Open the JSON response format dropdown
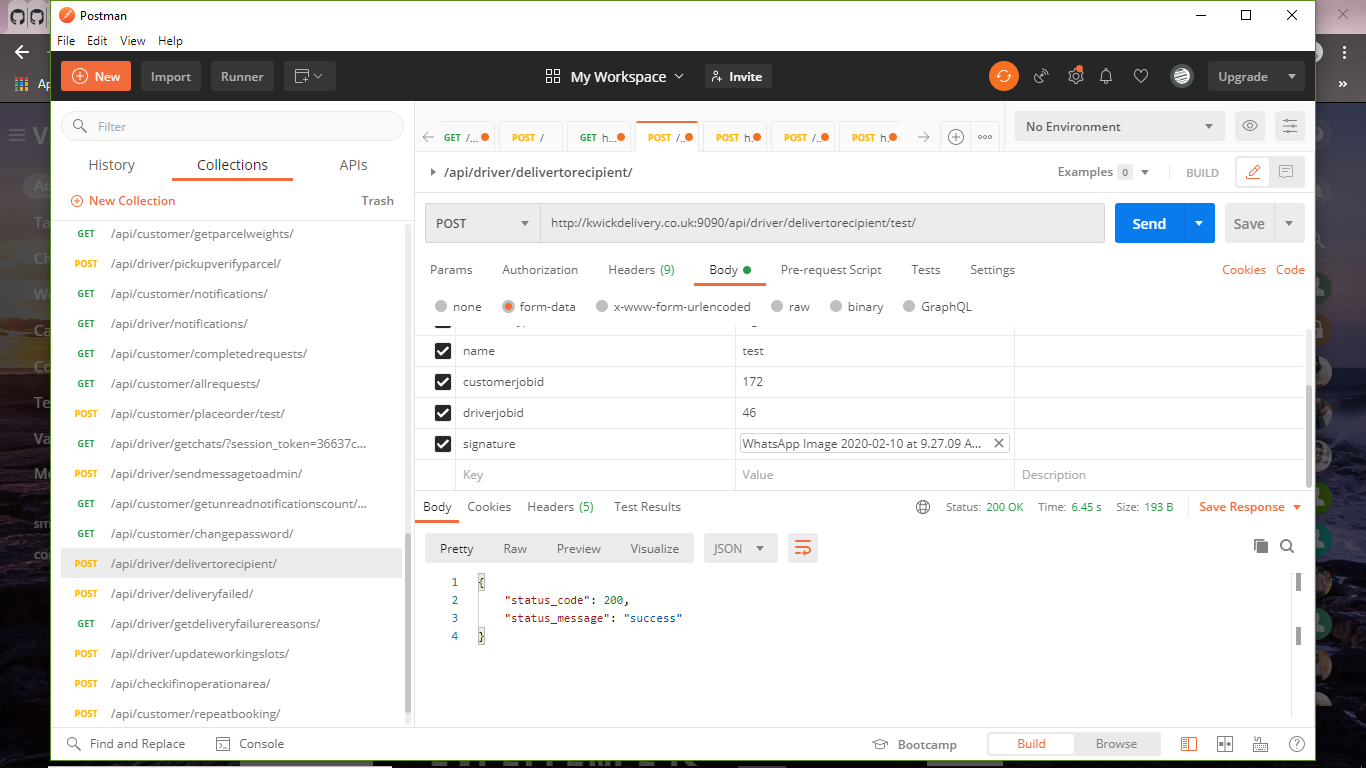Image resolution: width=1366 pixels, height=768 pixels. coord(740,548)
